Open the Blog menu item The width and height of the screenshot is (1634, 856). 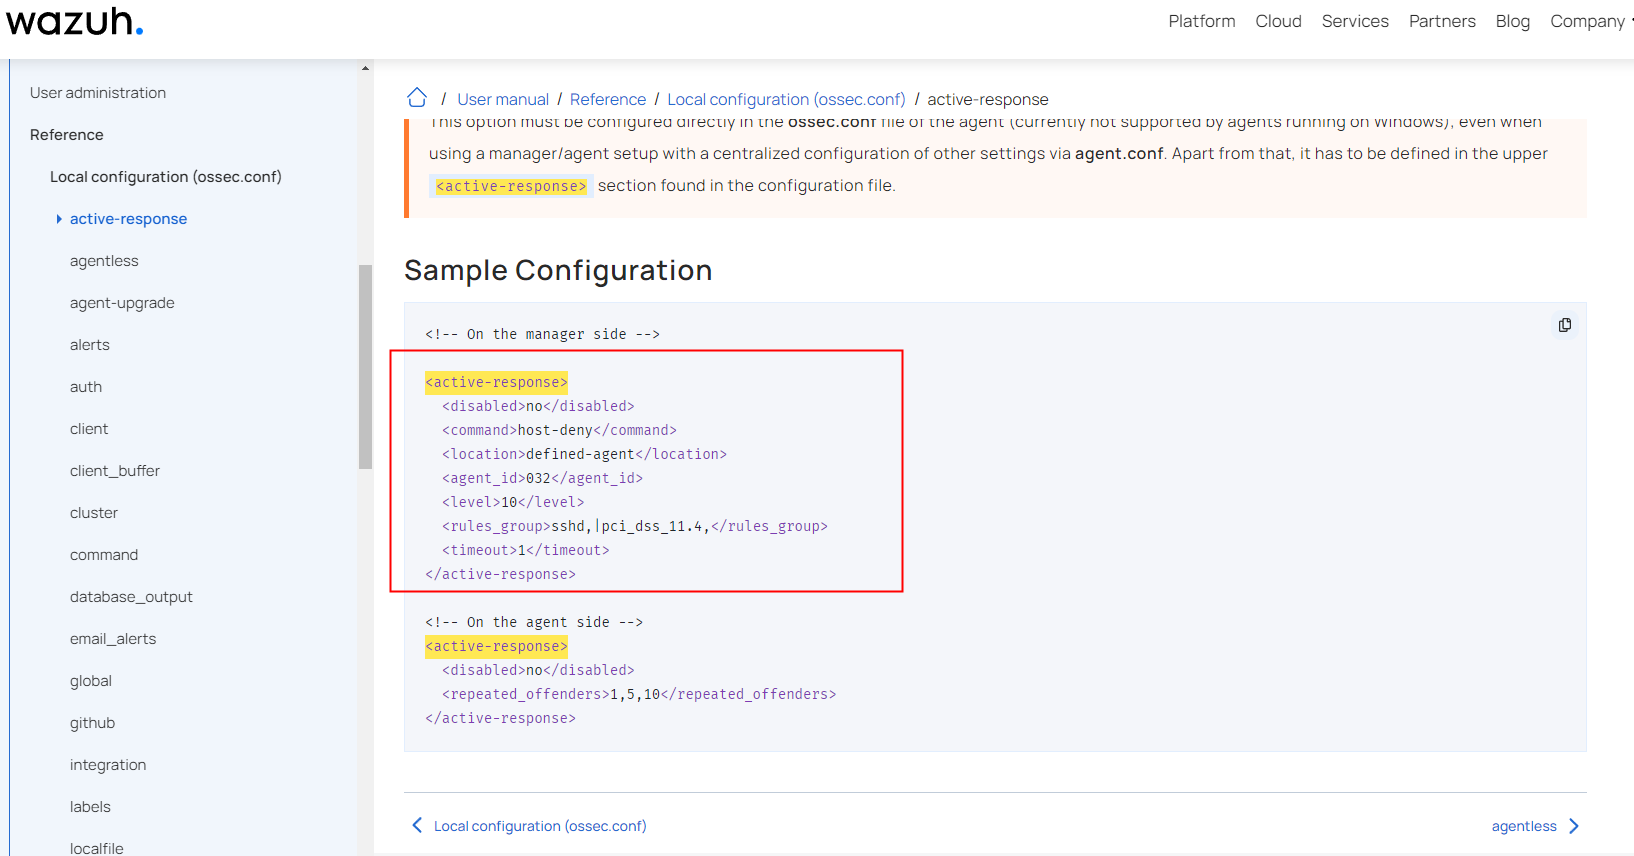coord(1512,21)
